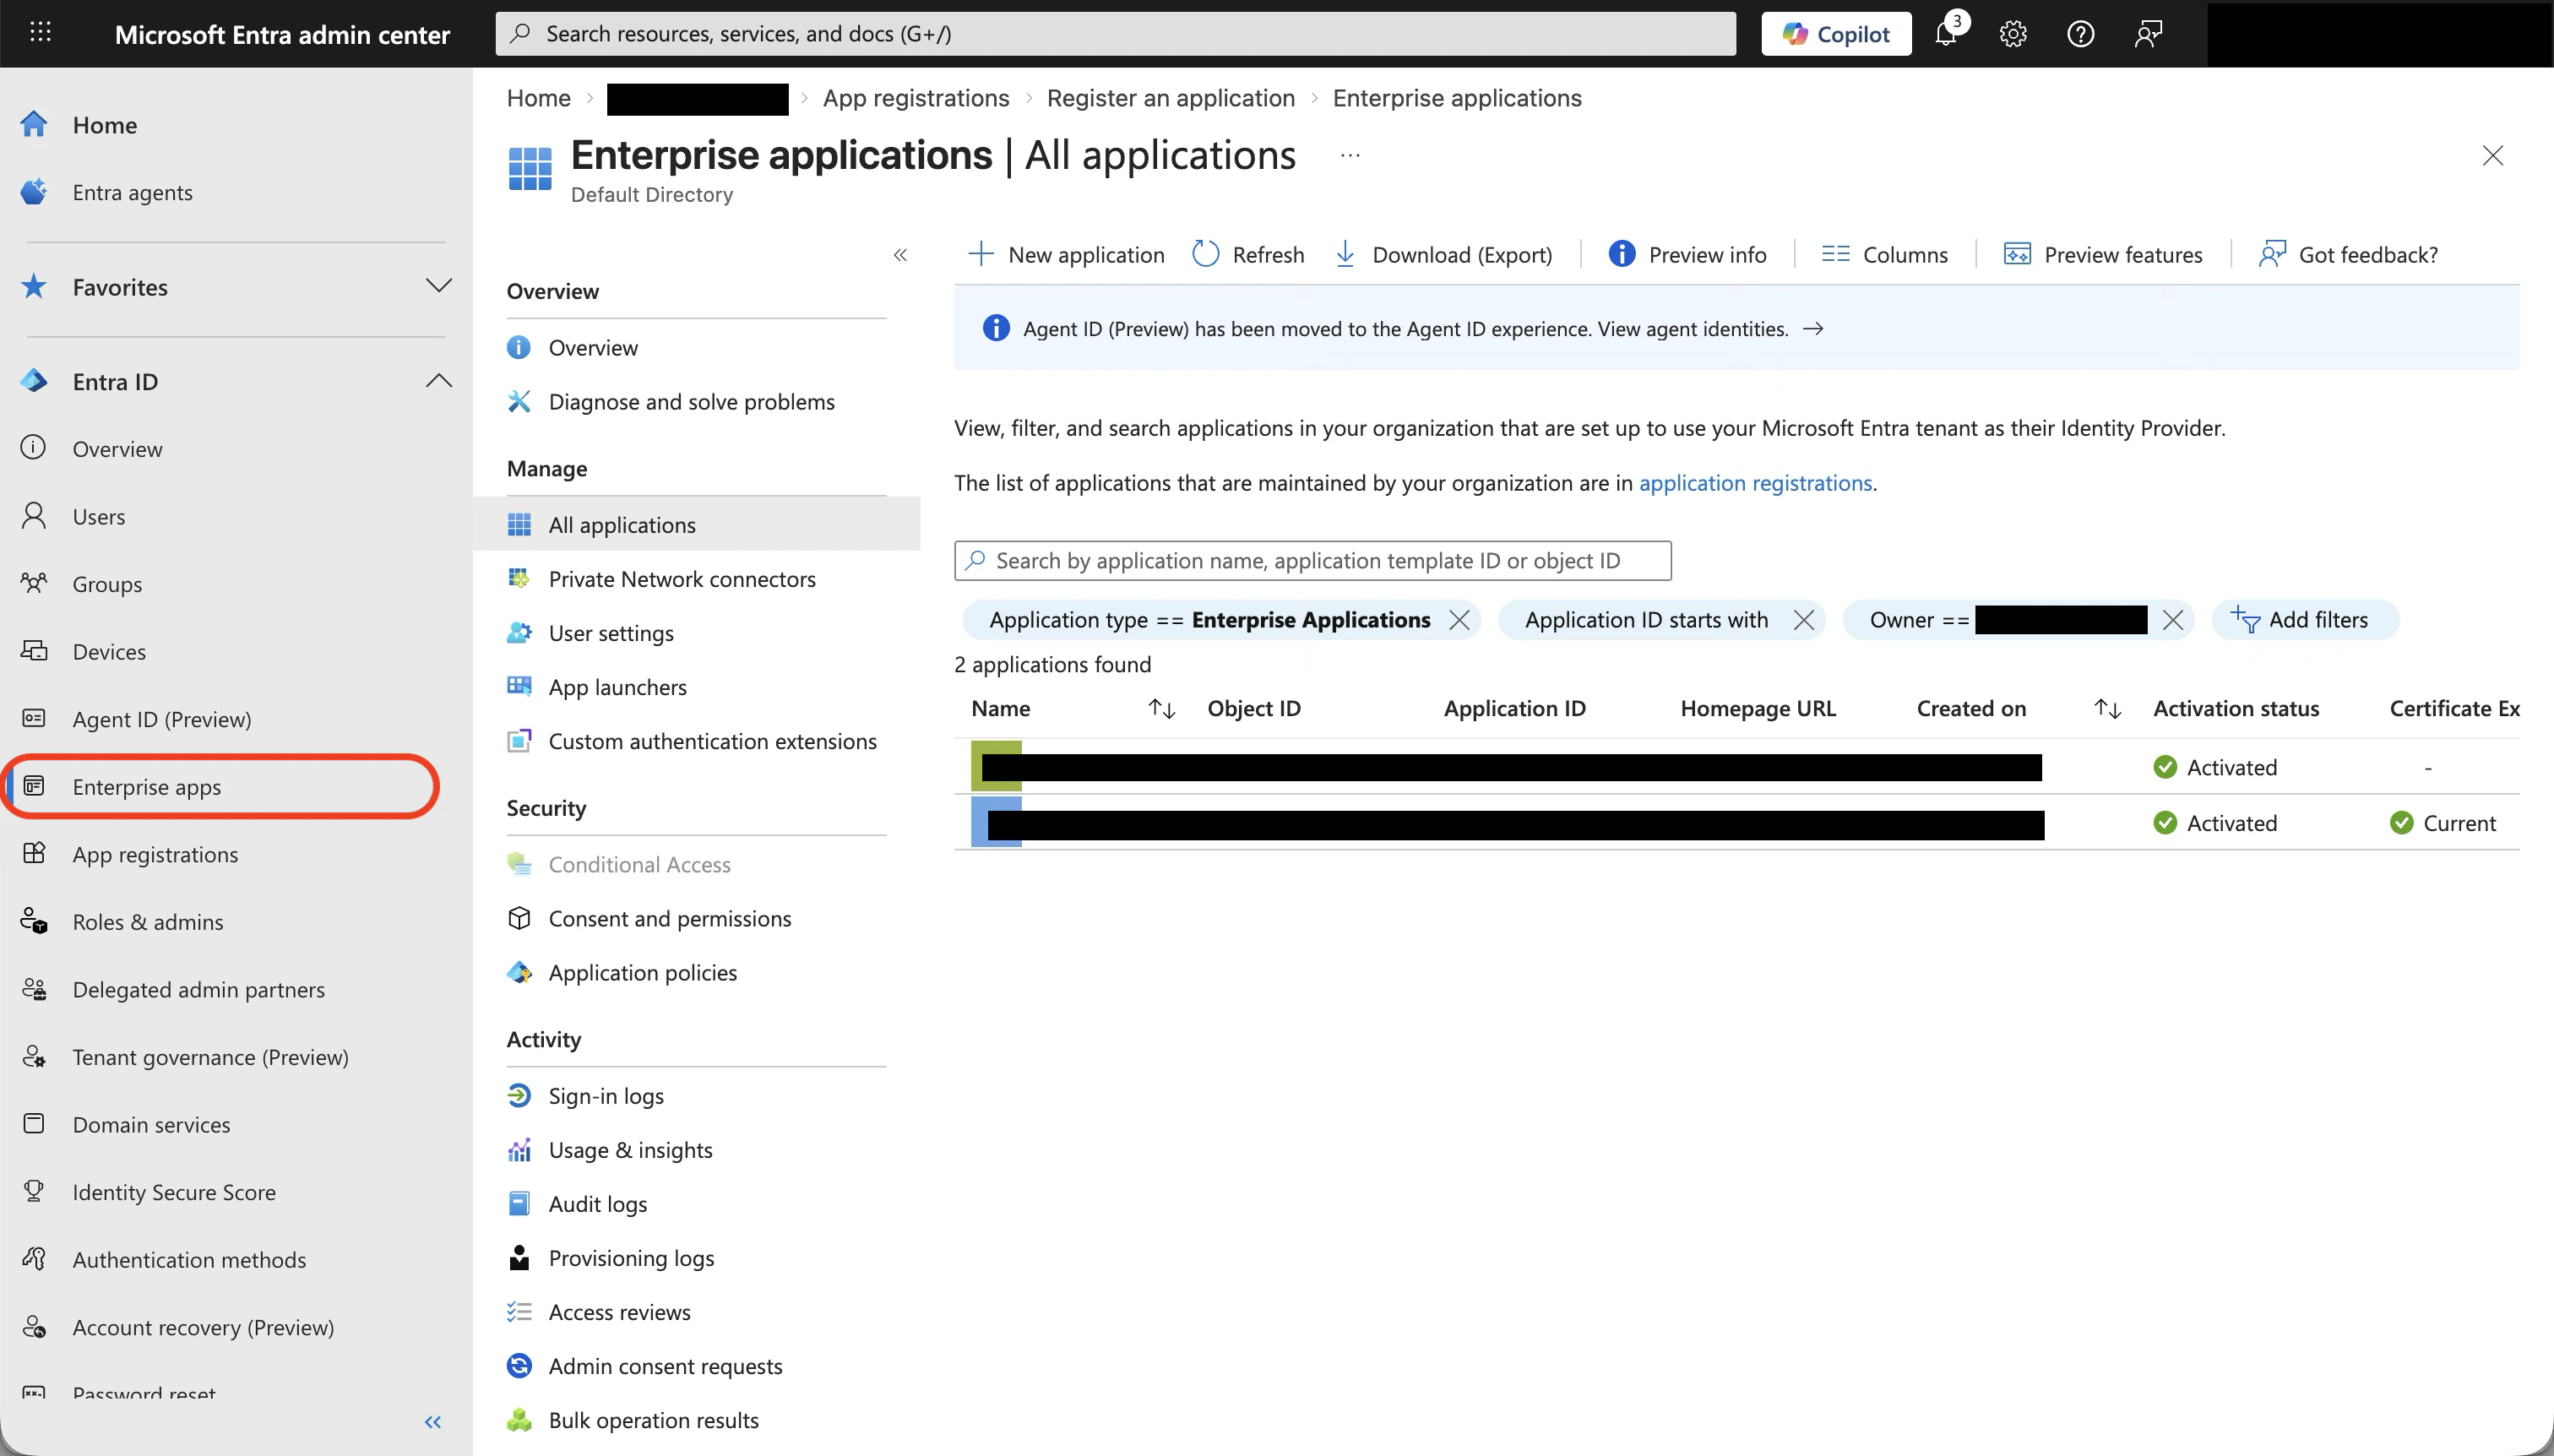Remove the Application type filter chip
Image resolution: width=2554 pixels, height=1456 pixels.
1459,620
